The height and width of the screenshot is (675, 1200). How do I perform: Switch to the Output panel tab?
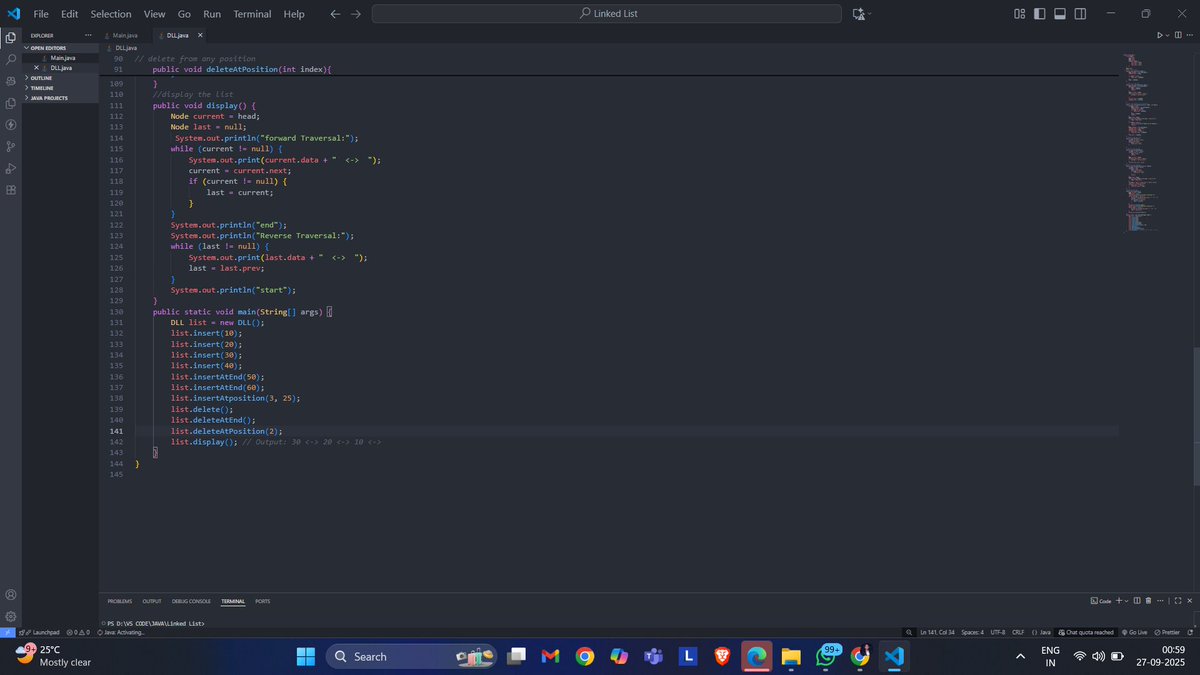152,601
